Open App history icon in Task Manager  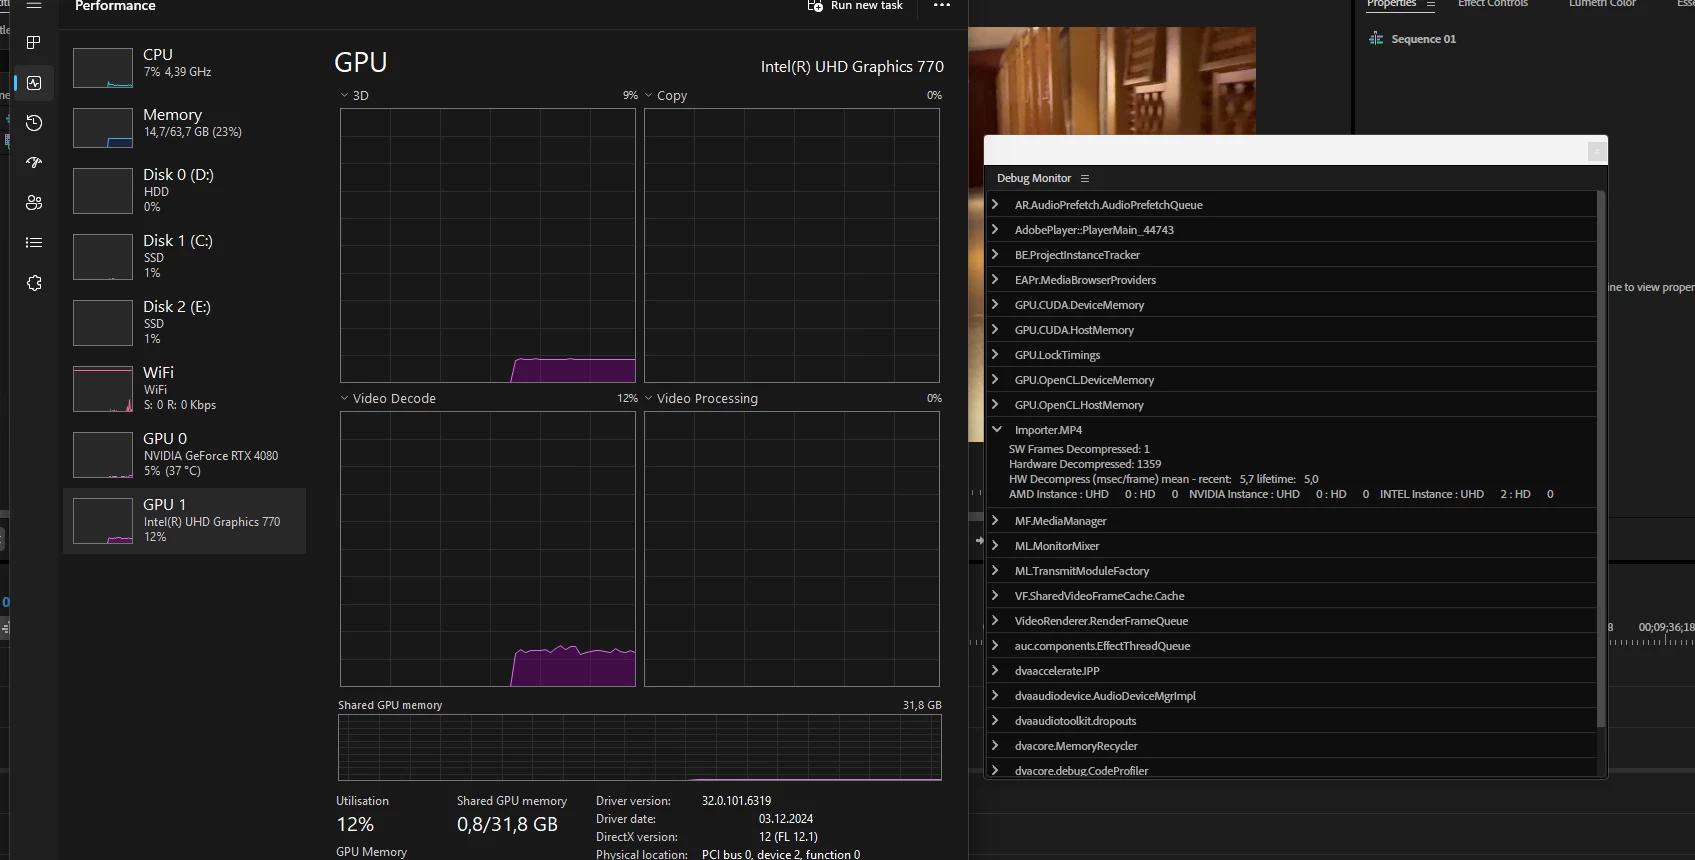34,123
